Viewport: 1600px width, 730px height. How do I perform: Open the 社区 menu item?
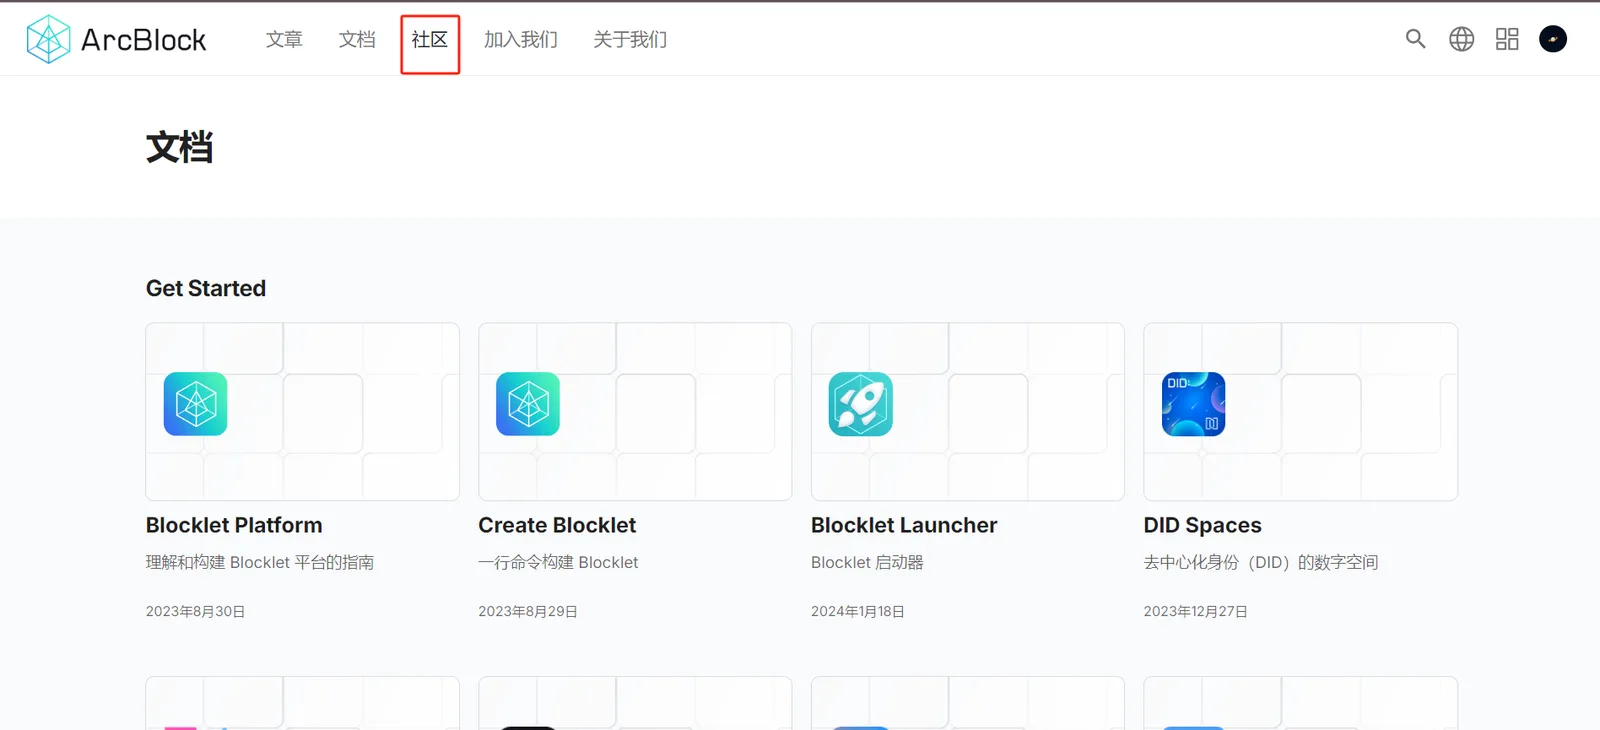430,39
